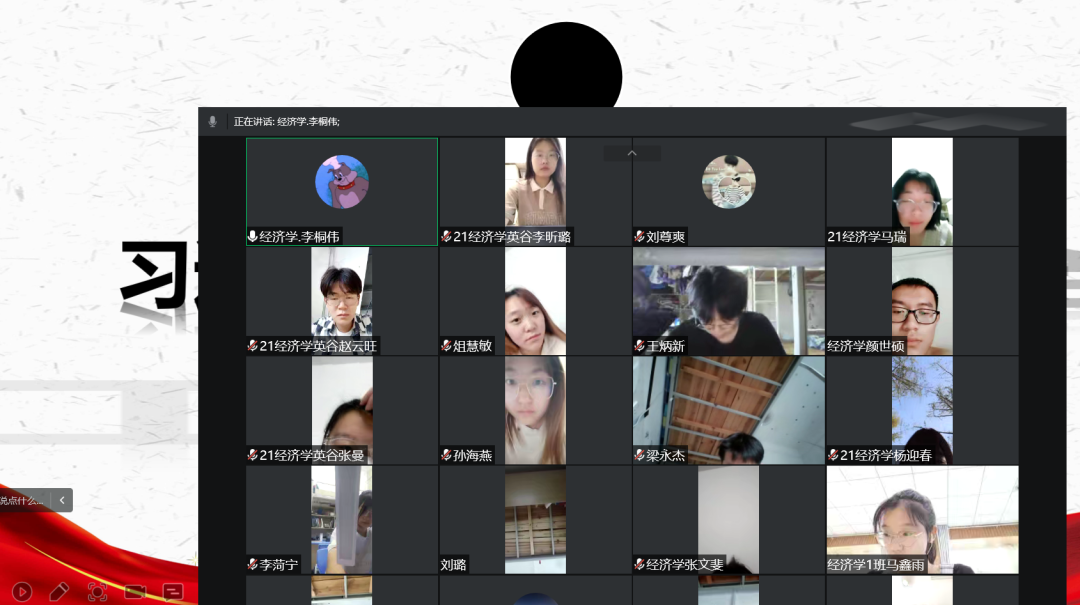Collapse the 说点什么 chat box arrow
Screen dimensions: 1080x605
pyautogui.click(x=62, y=500)
